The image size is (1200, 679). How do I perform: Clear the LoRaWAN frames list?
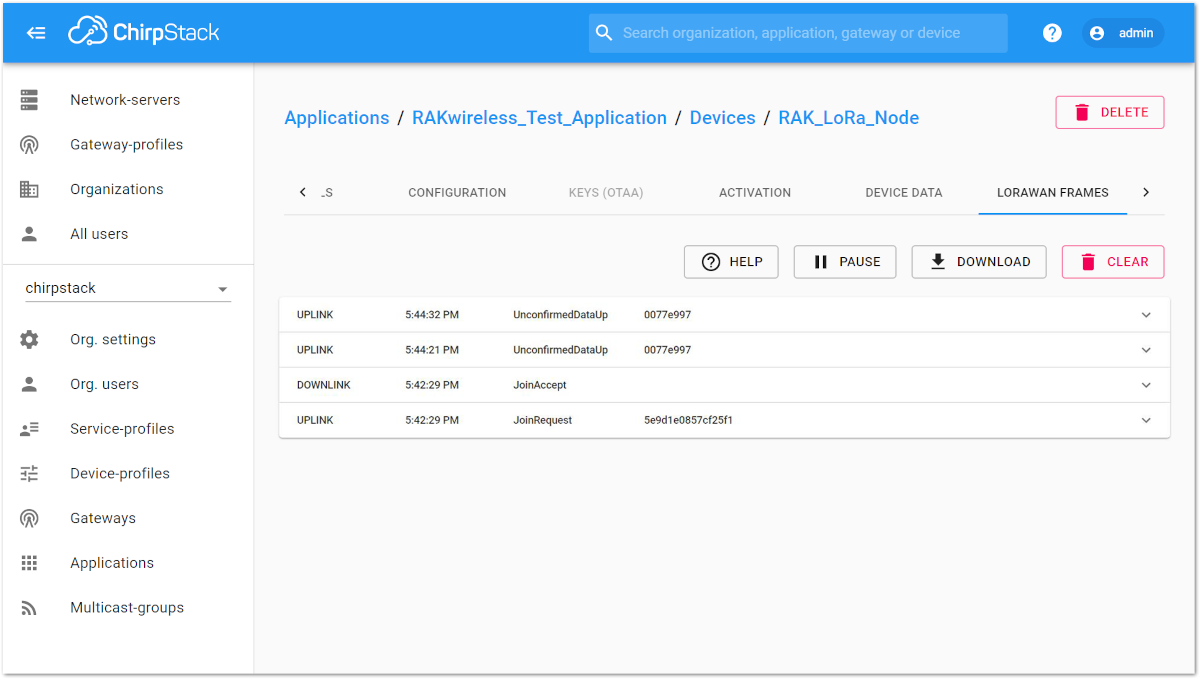pyautogui.click(x=1113, y=262)
